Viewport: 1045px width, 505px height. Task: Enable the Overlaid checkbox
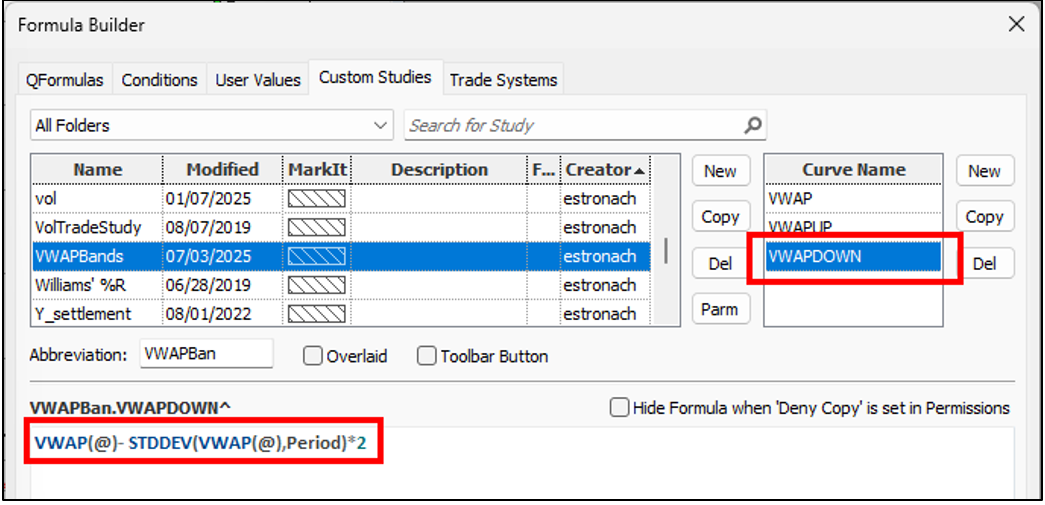coord(312,356)
